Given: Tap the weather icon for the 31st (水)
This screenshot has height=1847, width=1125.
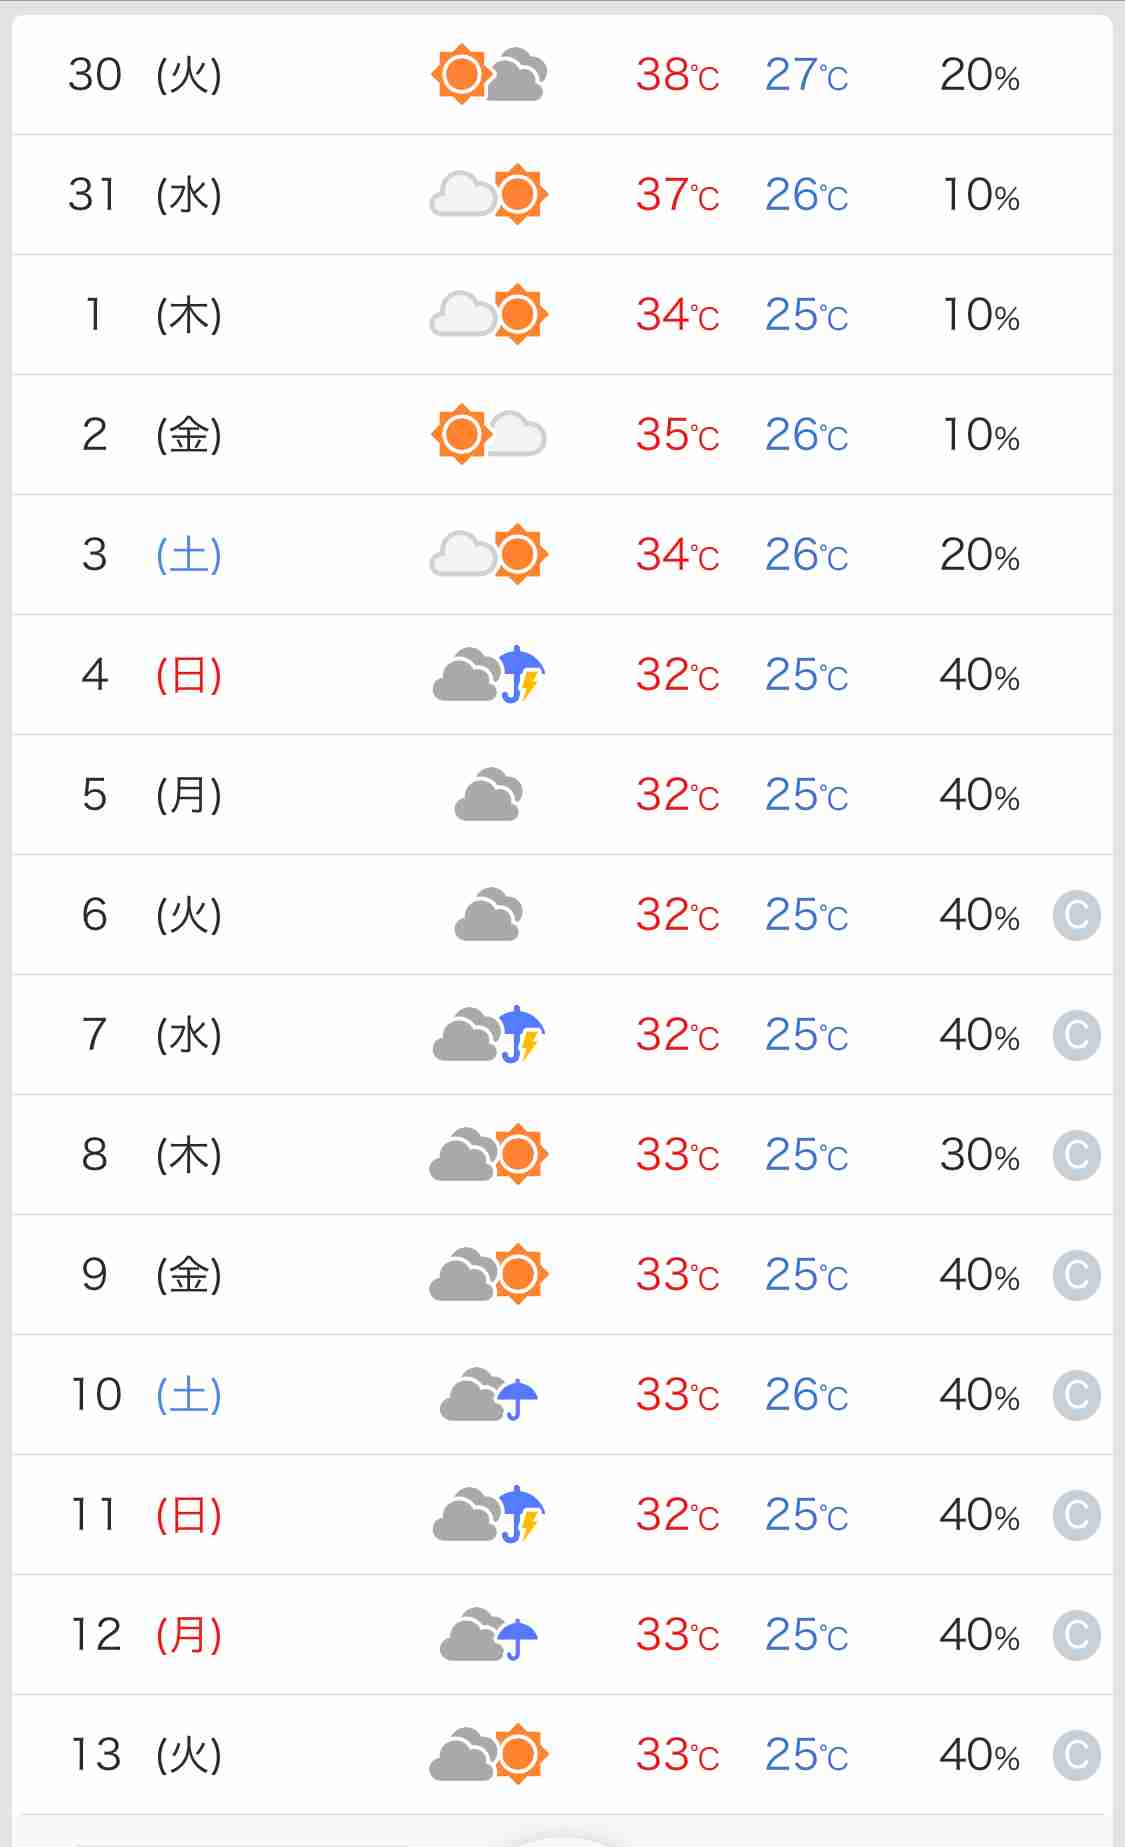Looking at the screenshot, I should click(489, 194).
